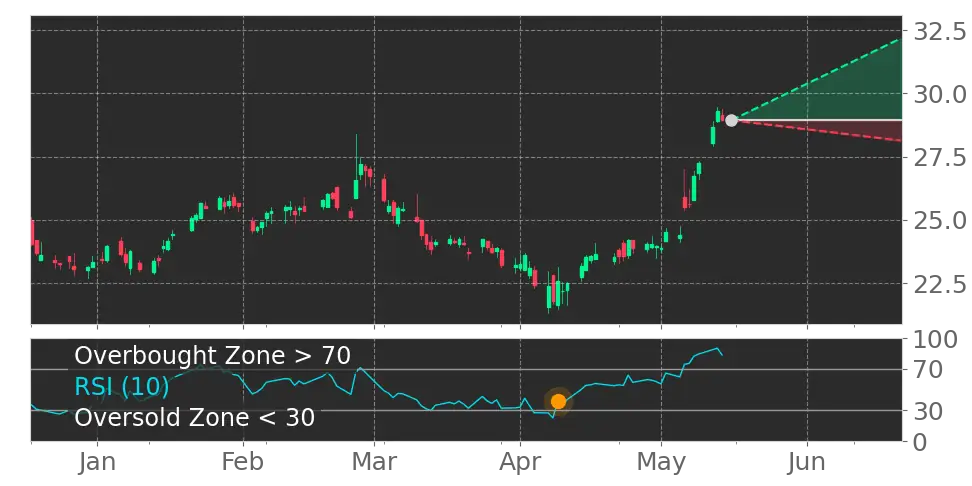
Task: Click the 30.0 price axis label
Action: pyautogui.click(x=940, y=94)
